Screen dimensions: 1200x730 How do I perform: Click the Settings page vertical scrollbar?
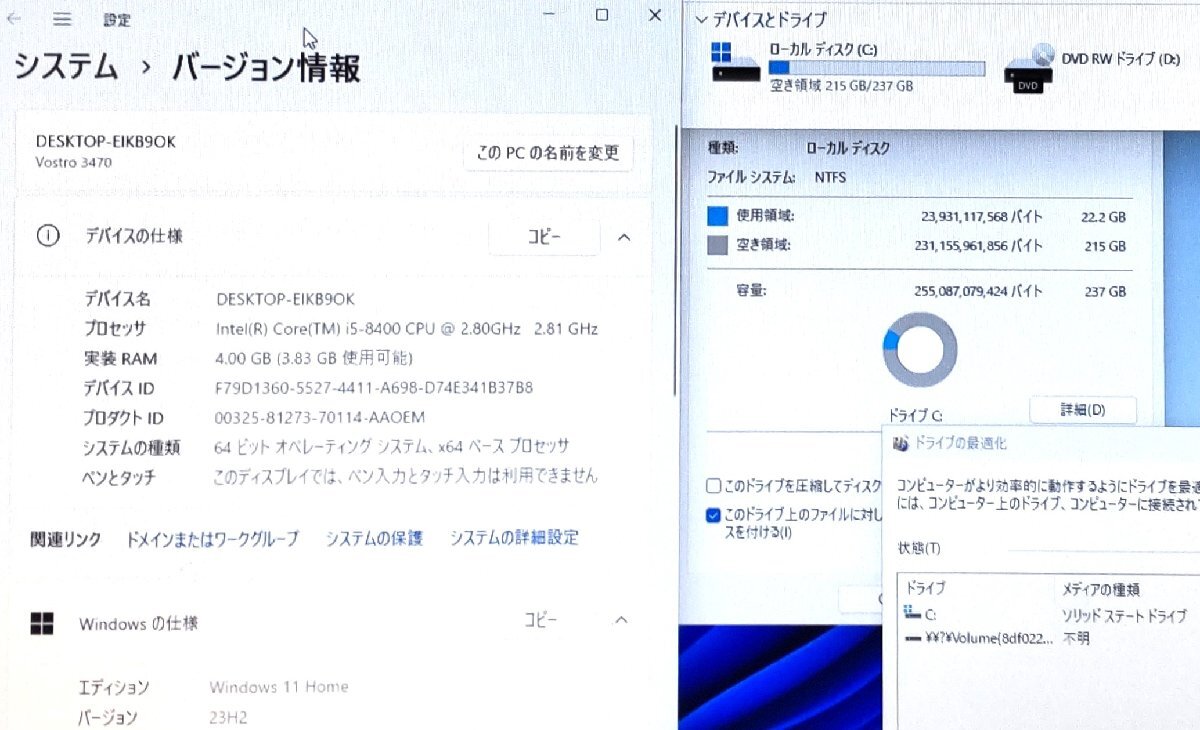click(676, 260)
